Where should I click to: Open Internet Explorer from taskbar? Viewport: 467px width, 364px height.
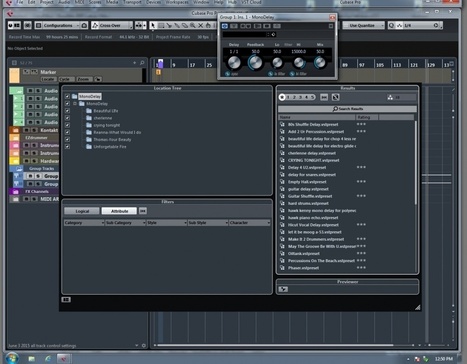[48, 359]
